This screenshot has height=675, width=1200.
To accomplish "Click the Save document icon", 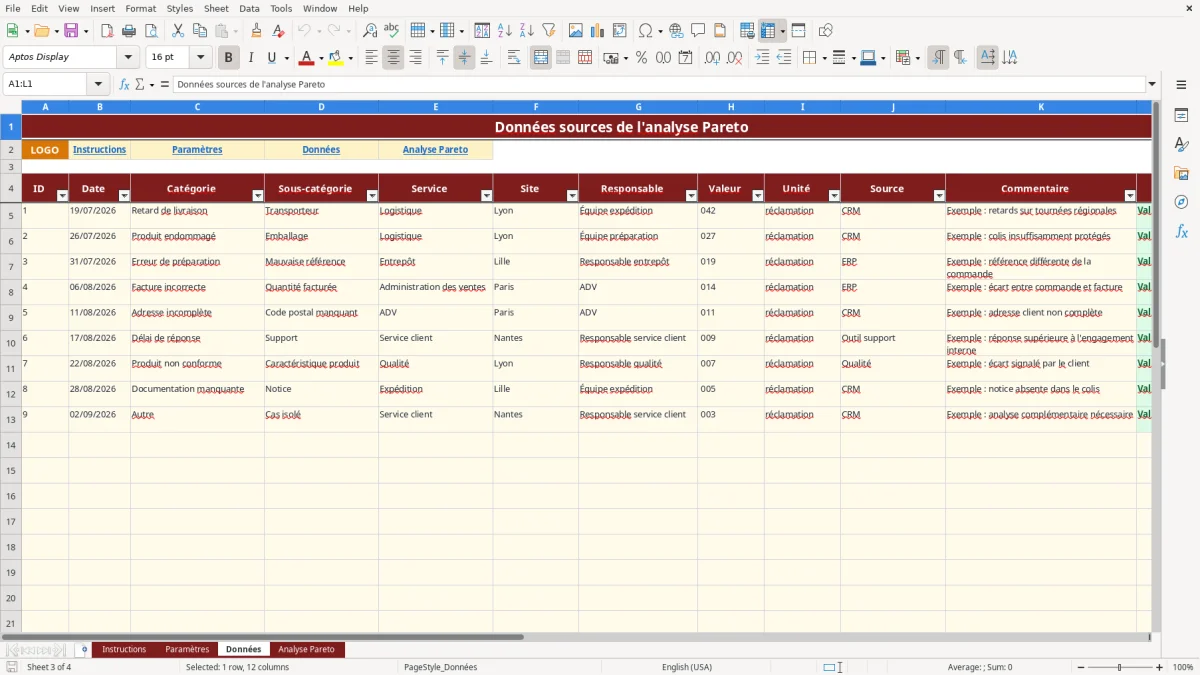I will [x=71, y=31].
